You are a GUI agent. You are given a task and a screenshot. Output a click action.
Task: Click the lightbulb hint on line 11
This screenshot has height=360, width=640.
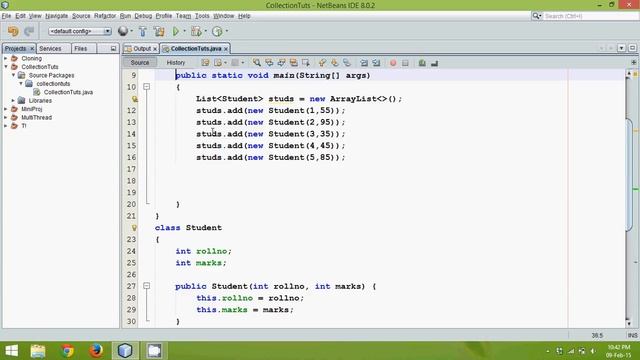pyautogui.click(x=135, y=99)
